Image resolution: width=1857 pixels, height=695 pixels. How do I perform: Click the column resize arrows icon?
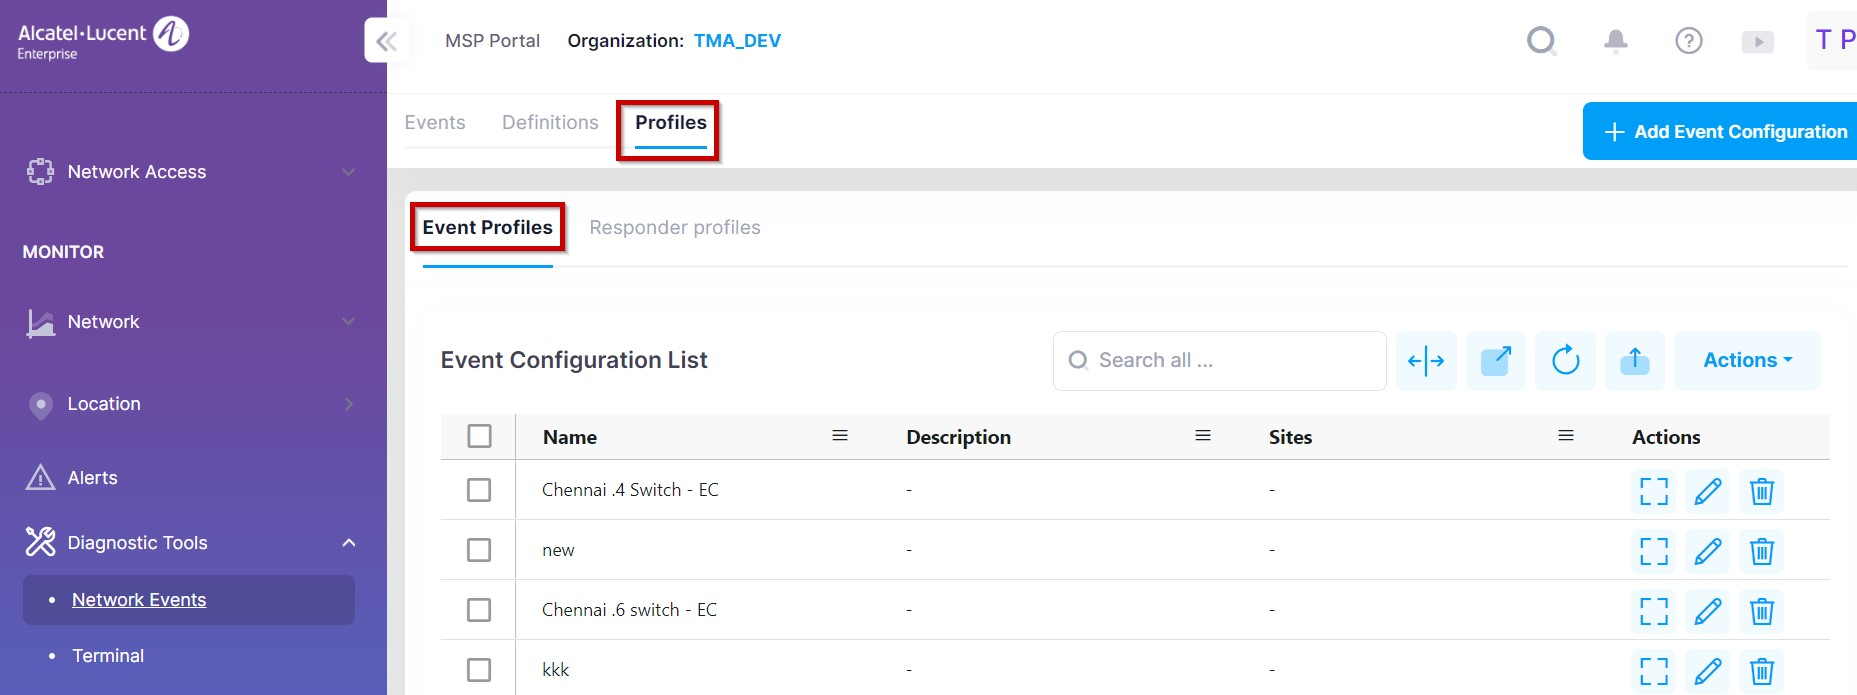(x=1425, y=360)
